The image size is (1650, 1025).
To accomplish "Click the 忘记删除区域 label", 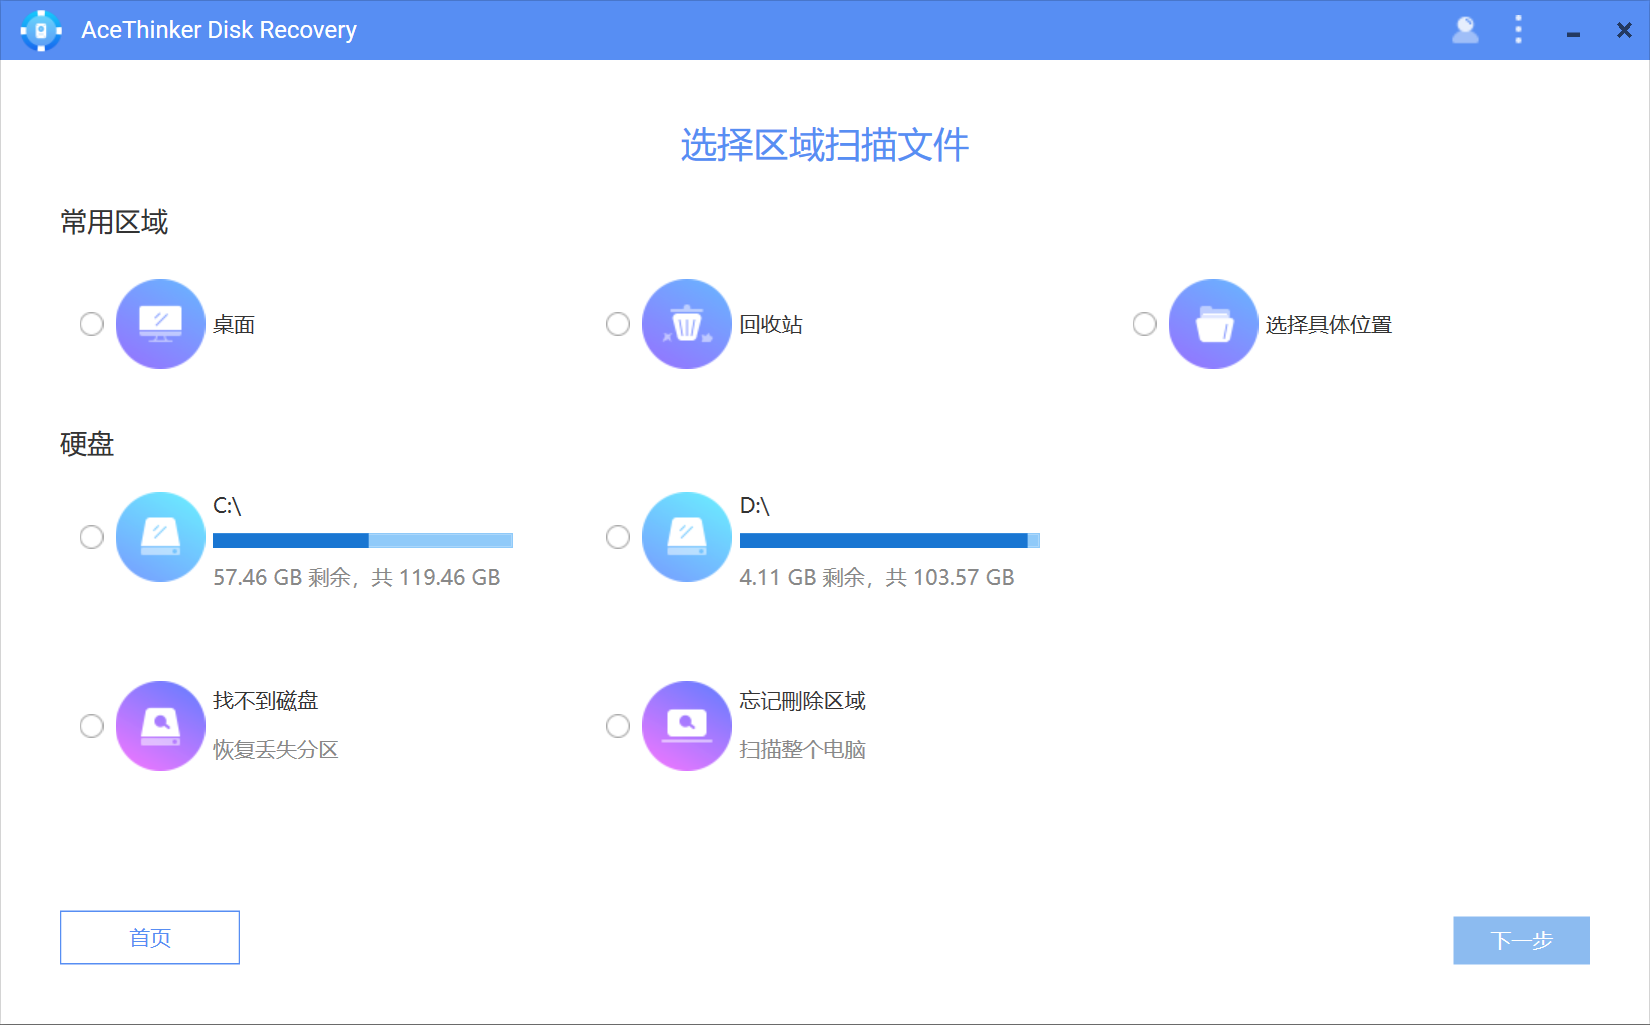I will pos(803,701).
